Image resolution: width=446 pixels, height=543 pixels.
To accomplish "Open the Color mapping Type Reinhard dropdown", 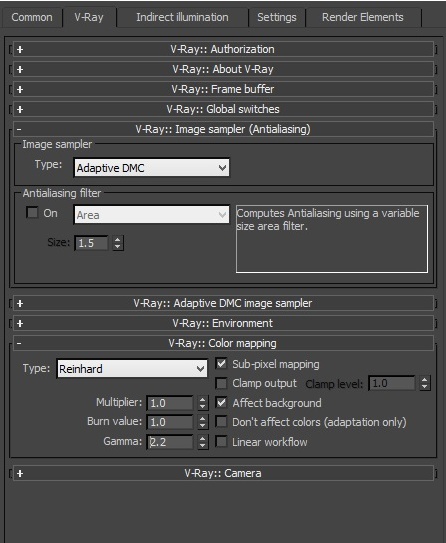I will click(132, 368).
